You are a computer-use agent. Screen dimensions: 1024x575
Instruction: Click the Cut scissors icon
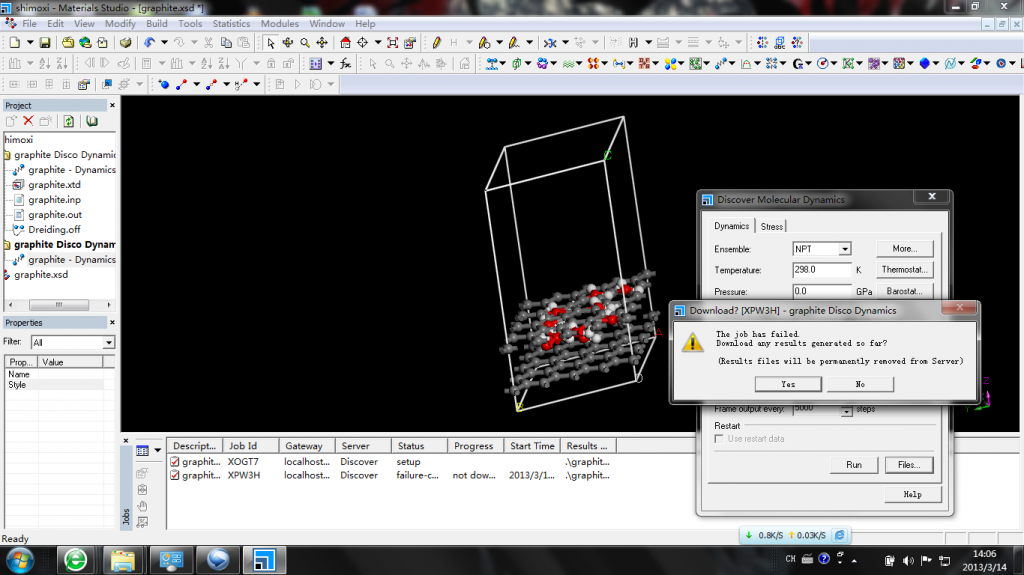pos(208,42)
